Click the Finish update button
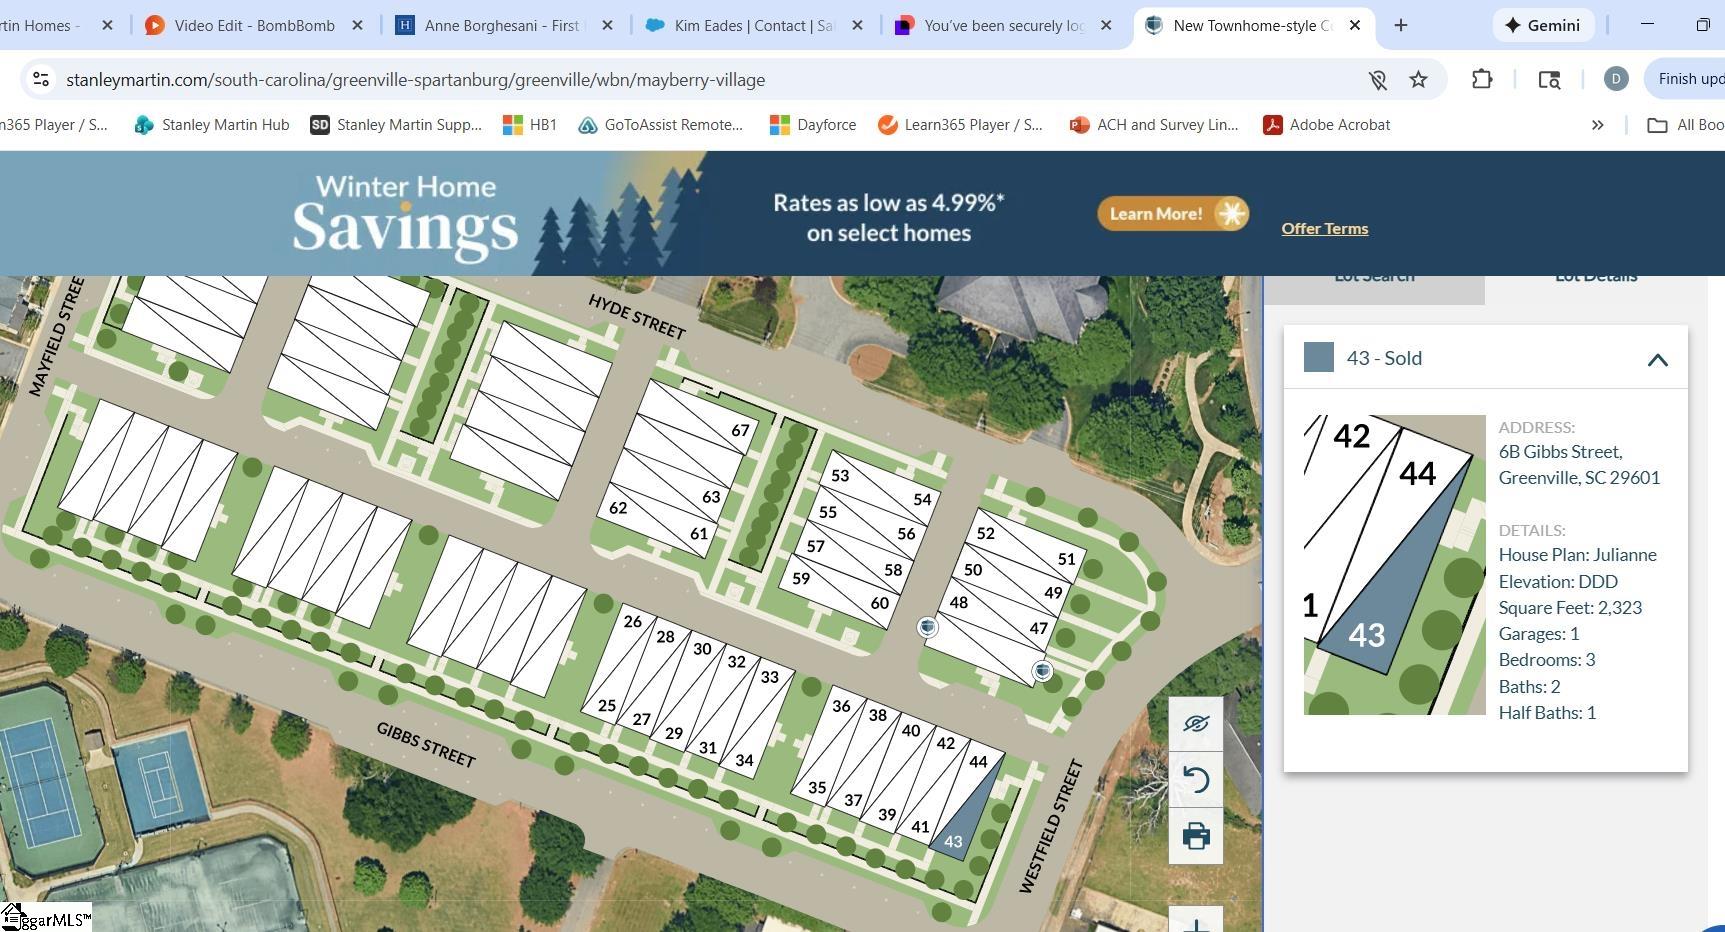 click(1686, 79)
